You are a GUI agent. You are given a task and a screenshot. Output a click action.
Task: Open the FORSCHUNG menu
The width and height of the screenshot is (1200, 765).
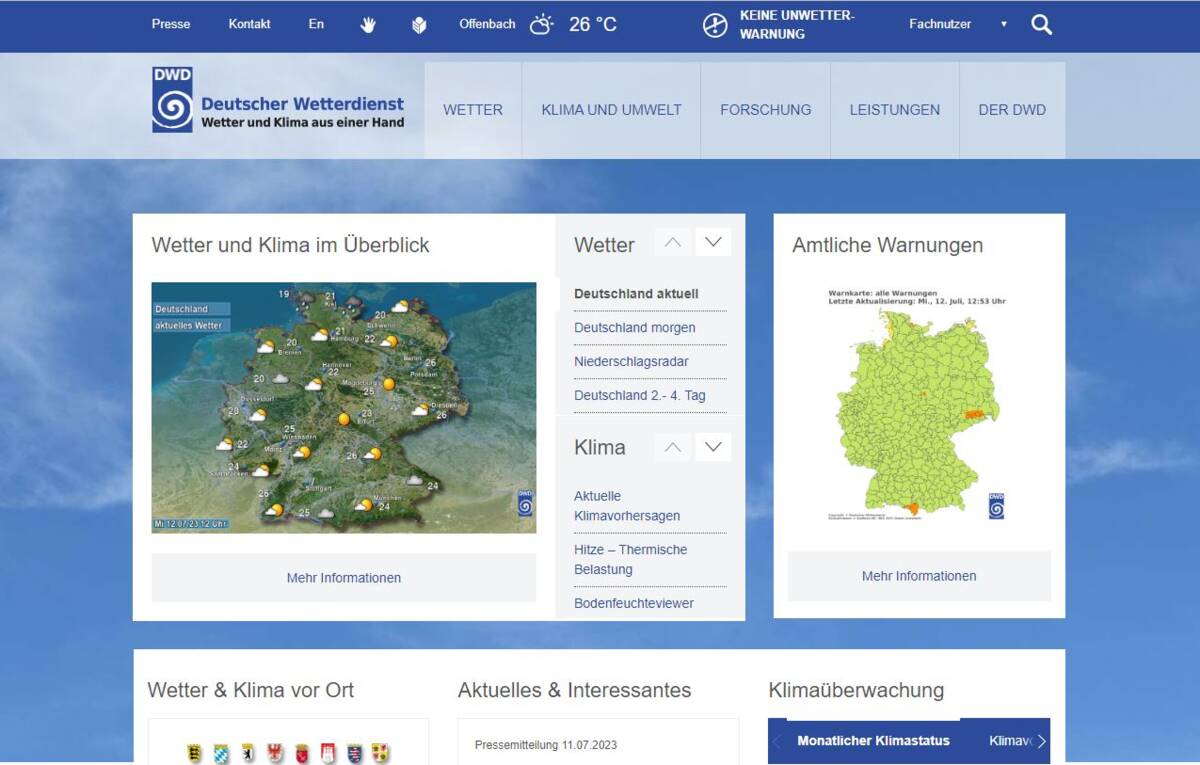click(765, 110)
